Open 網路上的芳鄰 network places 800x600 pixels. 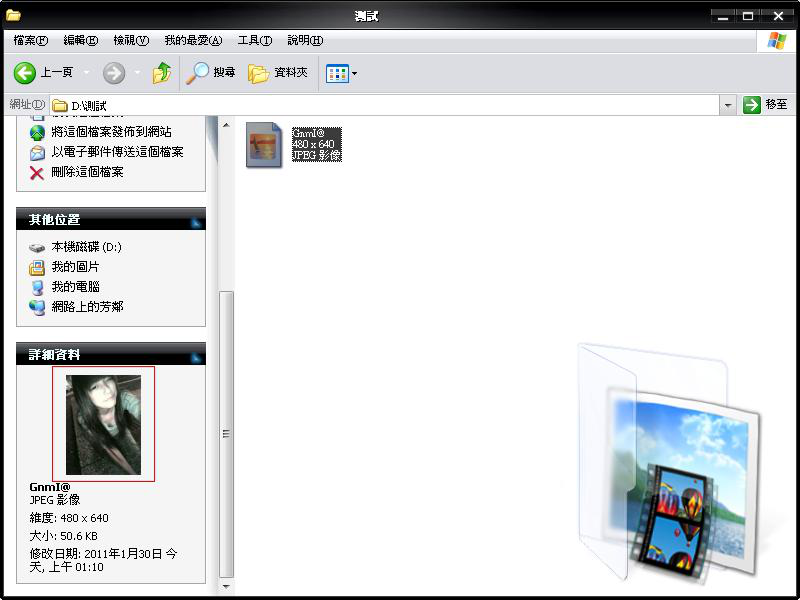(87, 307)
